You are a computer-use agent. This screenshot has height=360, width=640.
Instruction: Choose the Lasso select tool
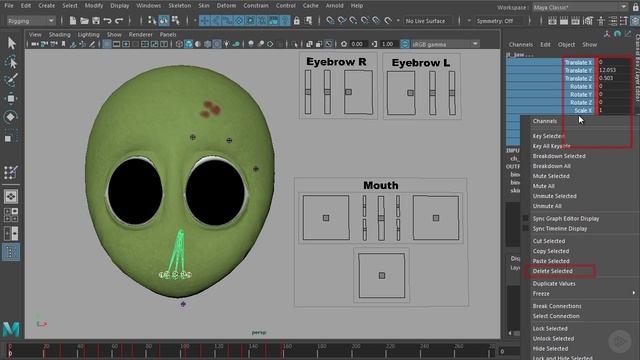(11, 61)
